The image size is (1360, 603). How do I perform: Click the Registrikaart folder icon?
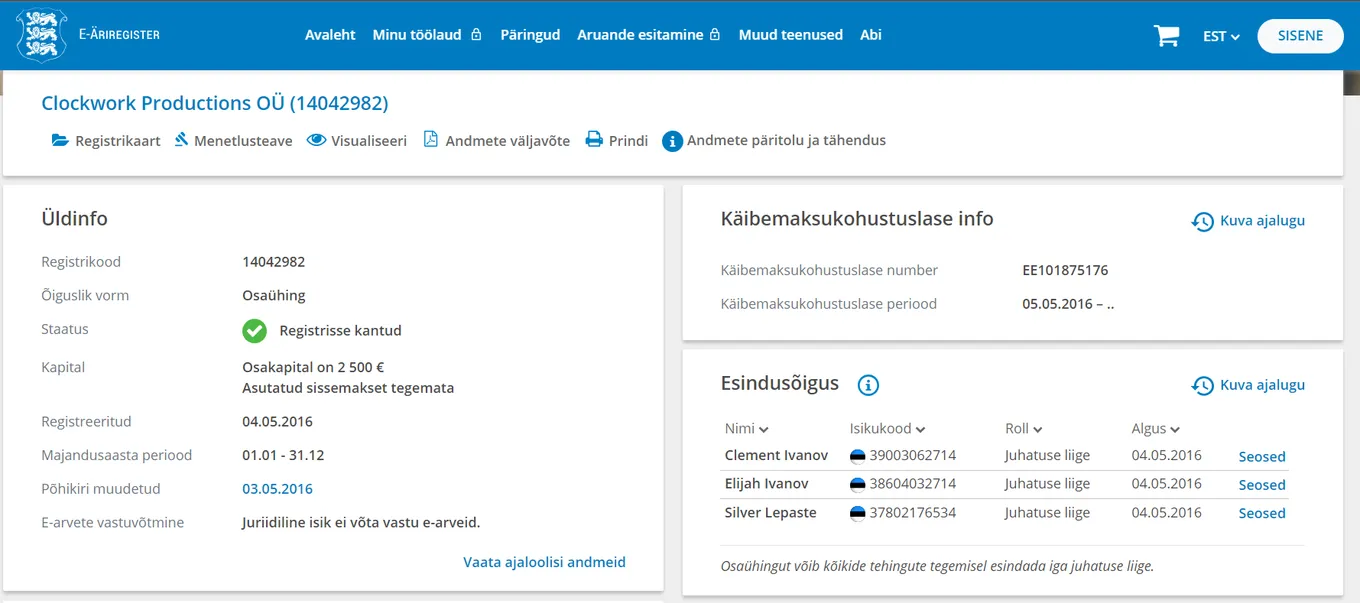pyautogui.click(x=60, y=140)
